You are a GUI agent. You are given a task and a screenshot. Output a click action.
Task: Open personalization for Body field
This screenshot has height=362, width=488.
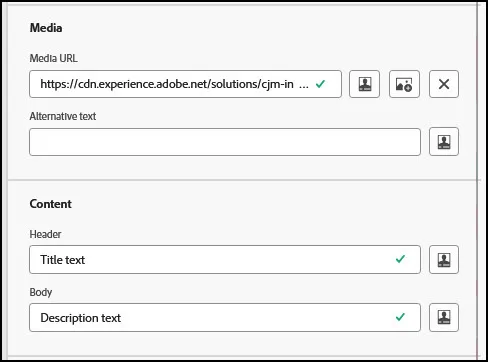[x=444, y=317]
